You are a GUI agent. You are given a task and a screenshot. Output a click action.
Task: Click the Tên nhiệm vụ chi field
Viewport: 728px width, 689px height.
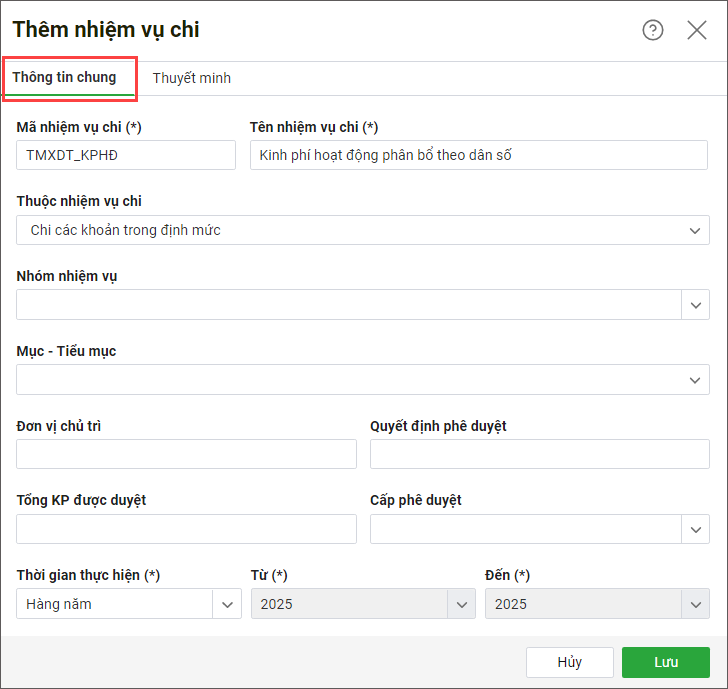coord(478,155)
